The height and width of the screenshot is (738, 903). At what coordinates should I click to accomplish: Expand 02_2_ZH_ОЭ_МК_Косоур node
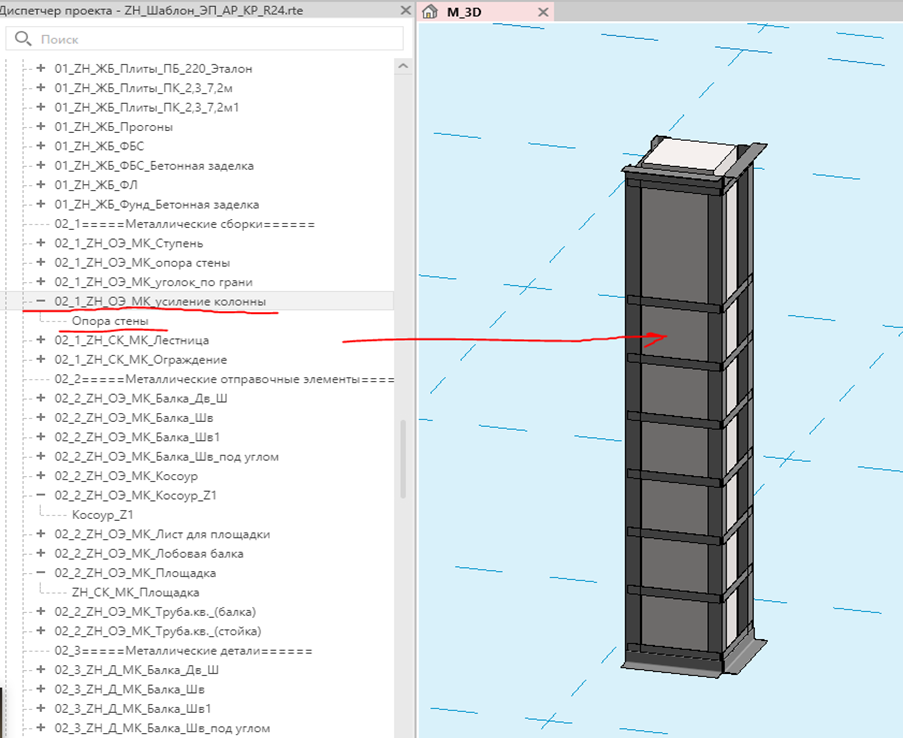[41, 475]
